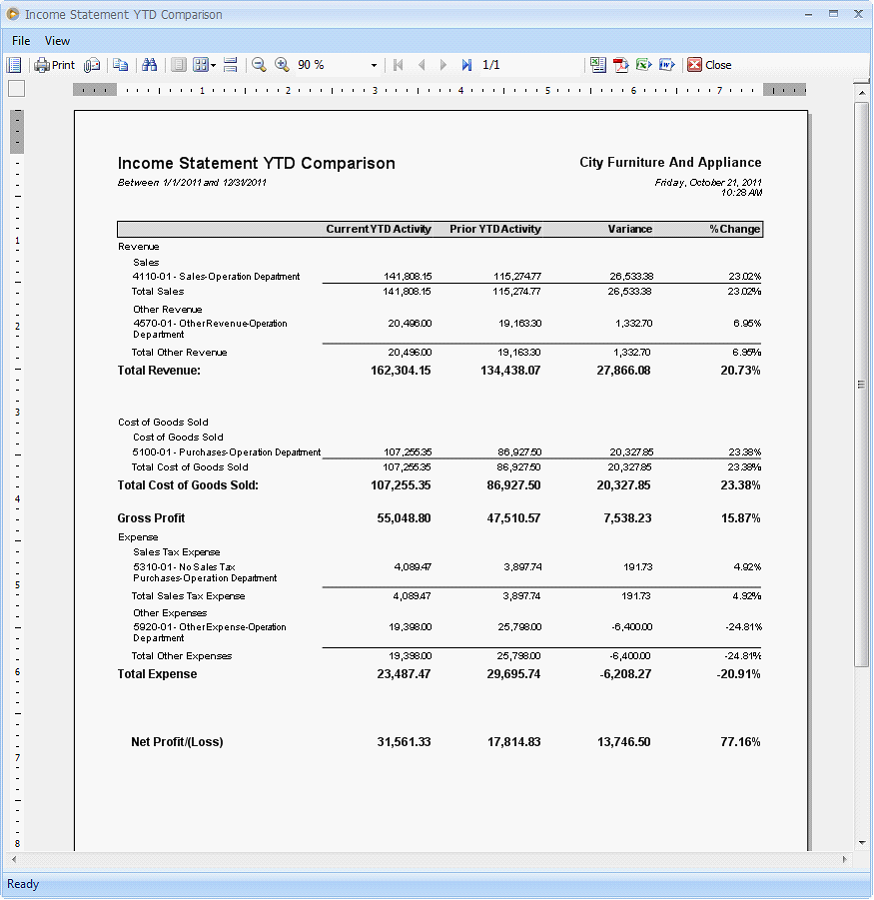
Task: Click the Variance column header
Action: coord(630,229)
